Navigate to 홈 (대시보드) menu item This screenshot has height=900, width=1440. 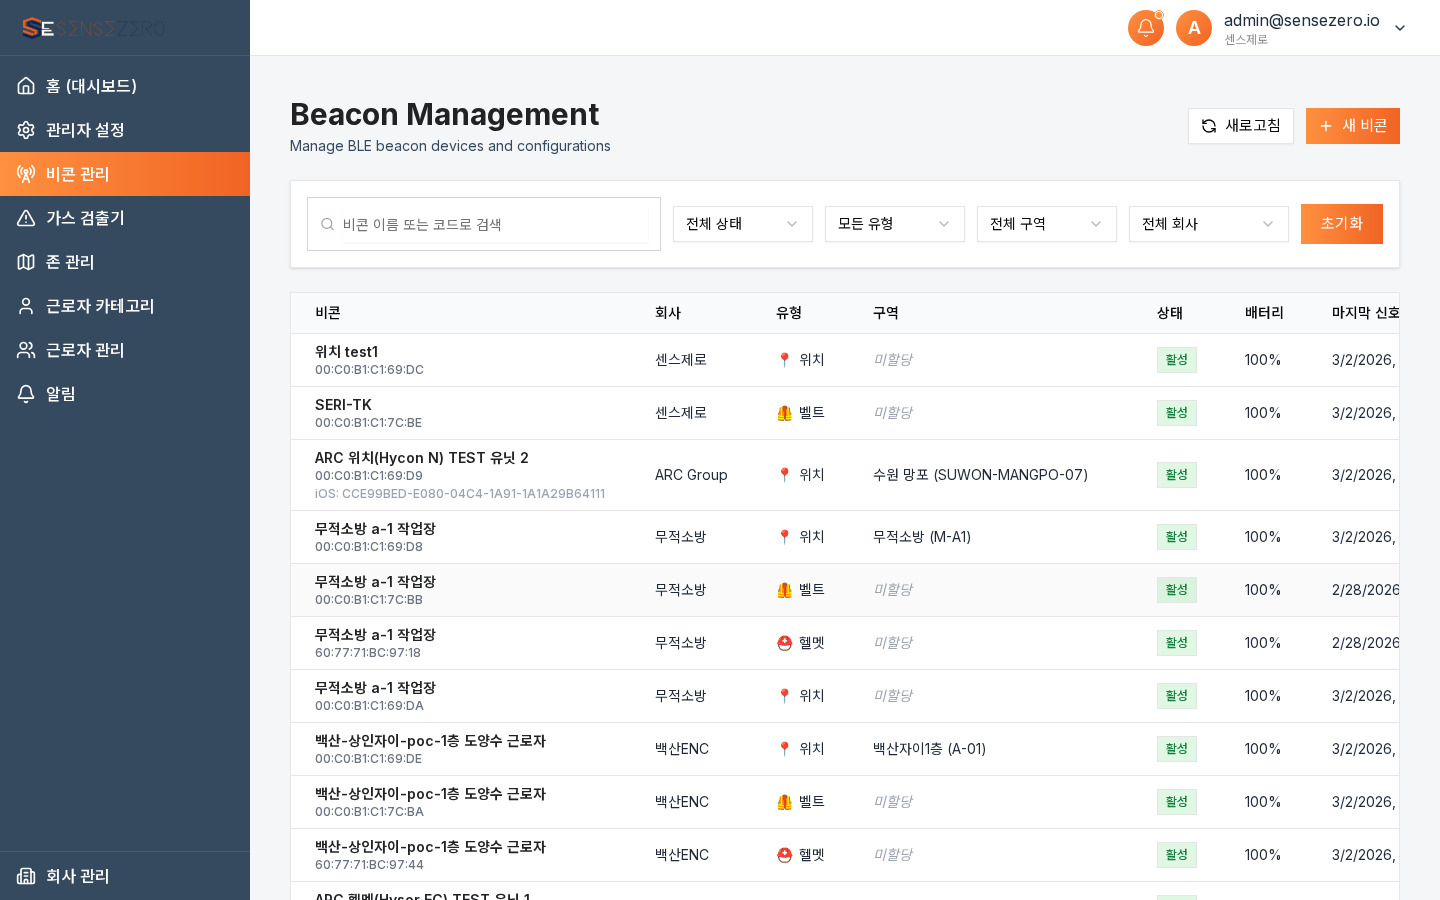tap(90, 86)
